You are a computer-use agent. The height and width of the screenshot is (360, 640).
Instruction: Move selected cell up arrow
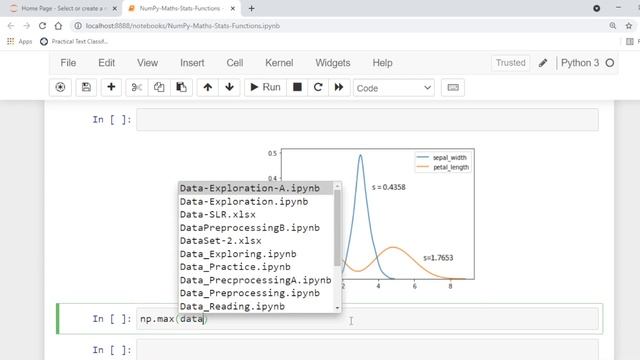tap(208, 87)
